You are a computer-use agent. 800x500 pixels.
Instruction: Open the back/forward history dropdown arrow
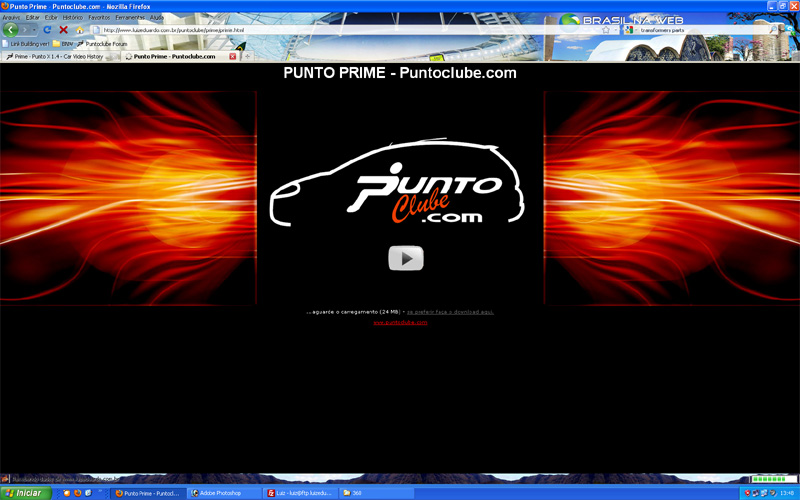[x=34, y=30]
